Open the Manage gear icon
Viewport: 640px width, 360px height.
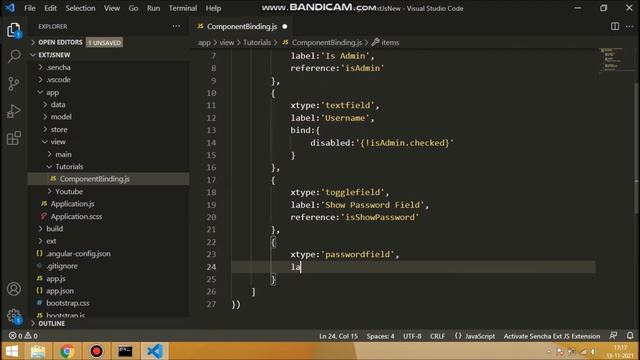(13, 316)
